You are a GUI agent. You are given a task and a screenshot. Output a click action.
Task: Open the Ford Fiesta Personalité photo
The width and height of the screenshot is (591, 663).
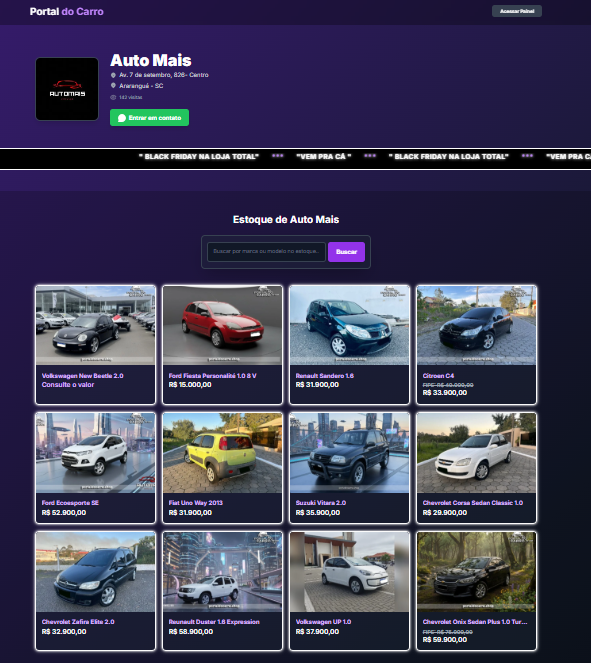click(x=222, y=325)
